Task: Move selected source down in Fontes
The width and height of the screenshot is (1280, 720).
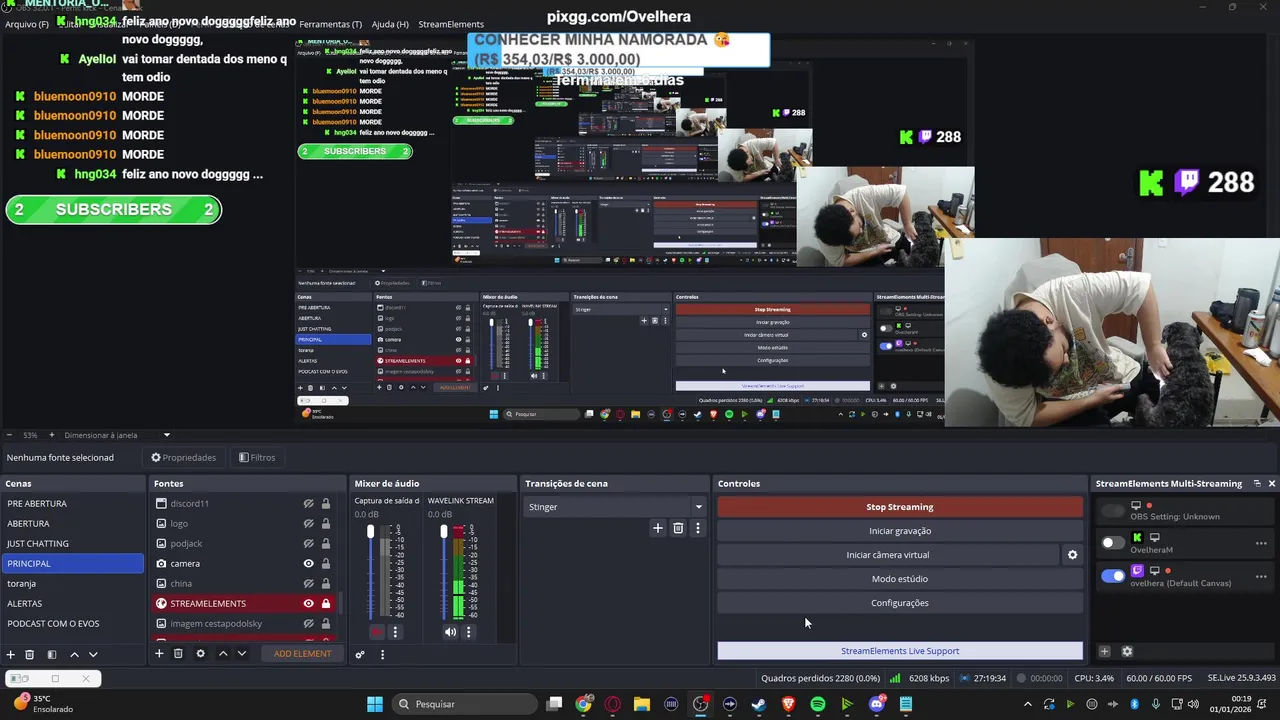Action: (x=241, y=653)
